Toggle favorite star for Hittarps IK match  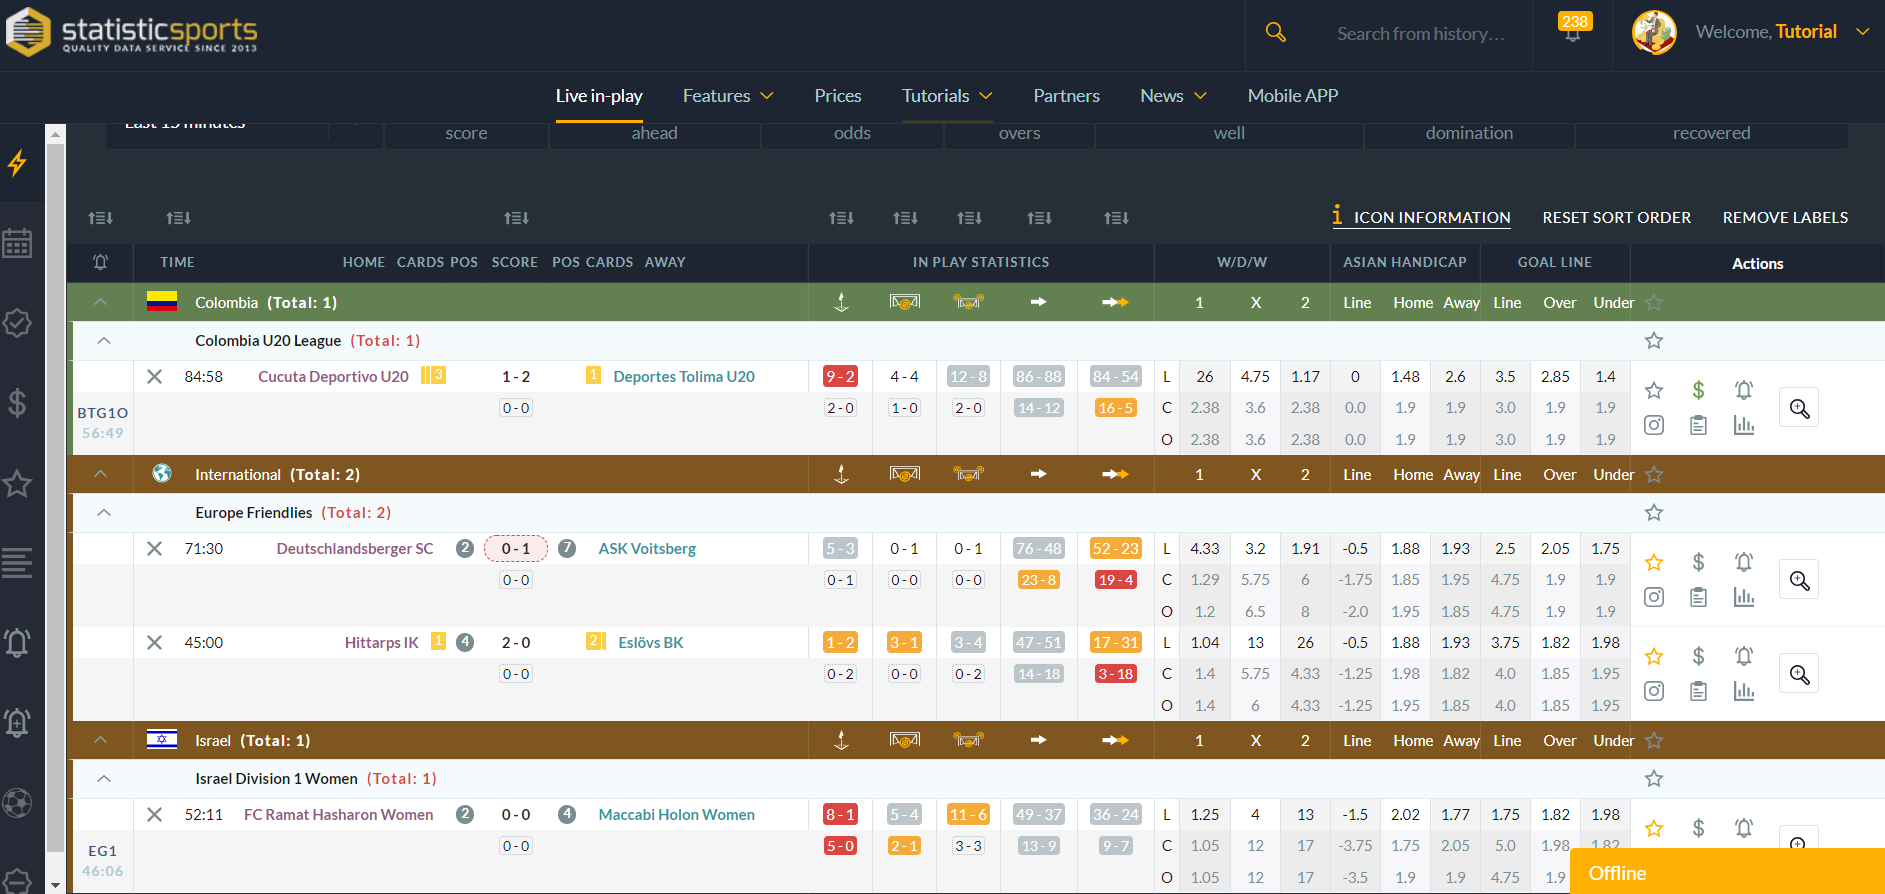pos(1654,656)
